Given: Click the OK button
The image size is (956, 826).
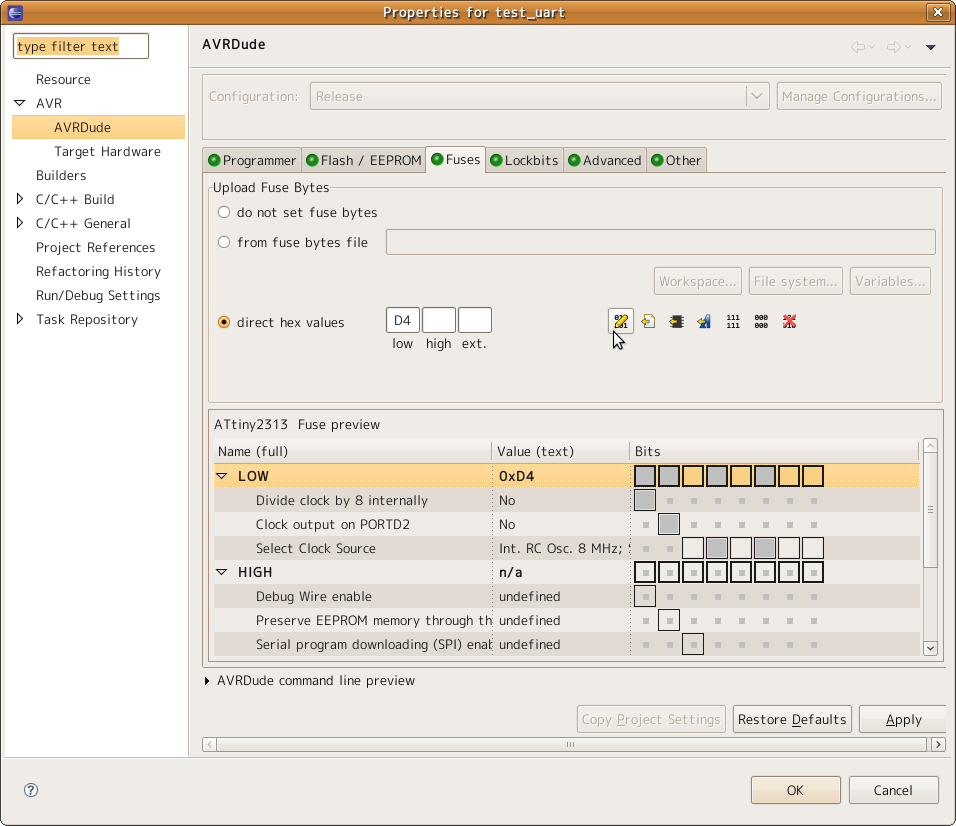Looking at the screenshot, I should 796,790.
